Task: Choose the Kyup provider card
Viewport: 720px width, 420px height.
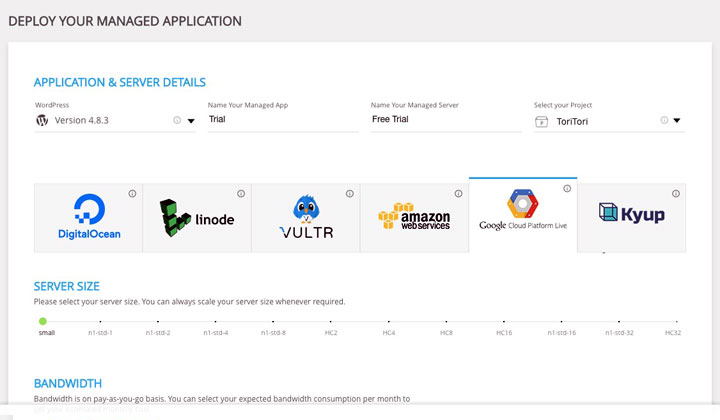Action: coord(632,218)
